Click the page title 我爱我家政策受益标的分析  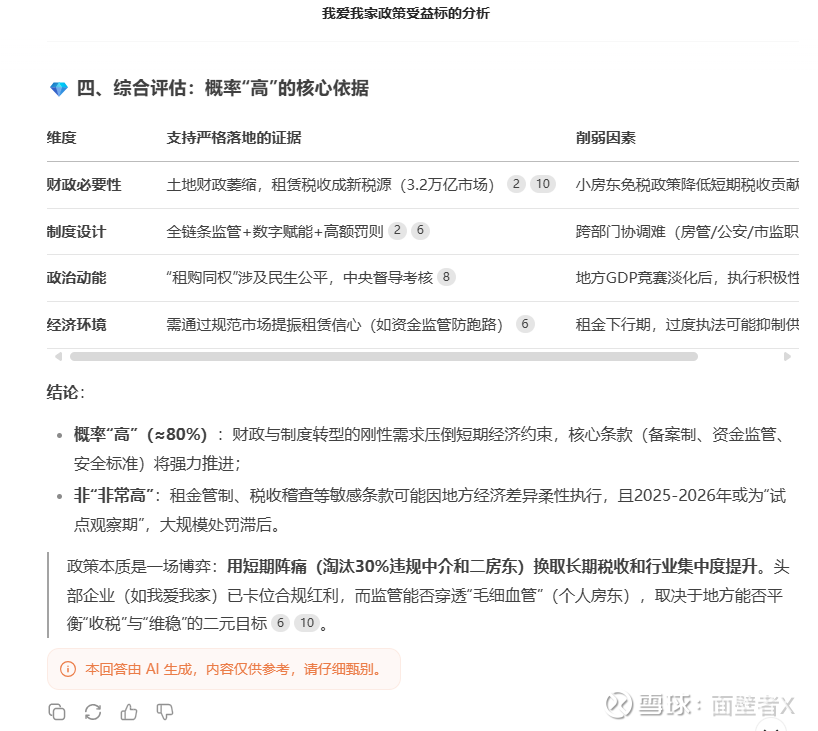(x=406, y=13)
